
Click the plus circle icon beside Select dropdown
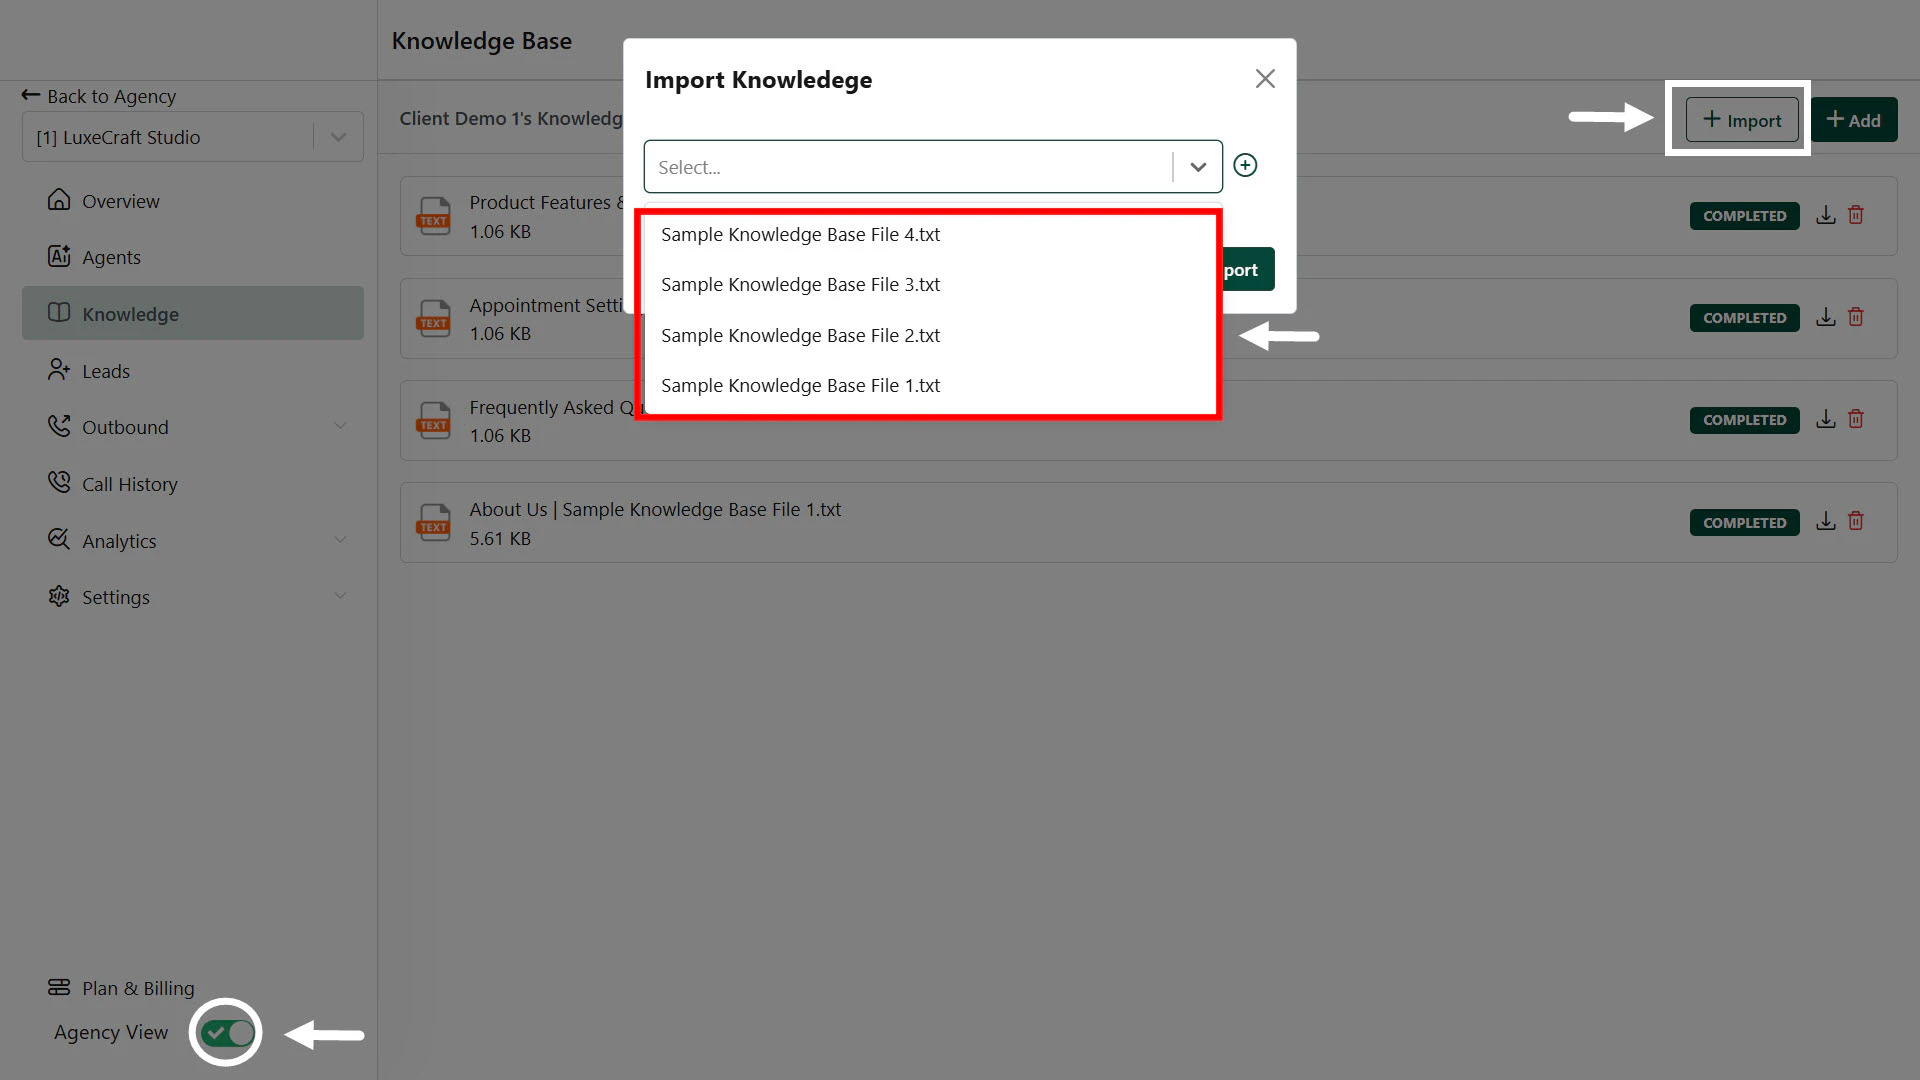[1245, 165]
